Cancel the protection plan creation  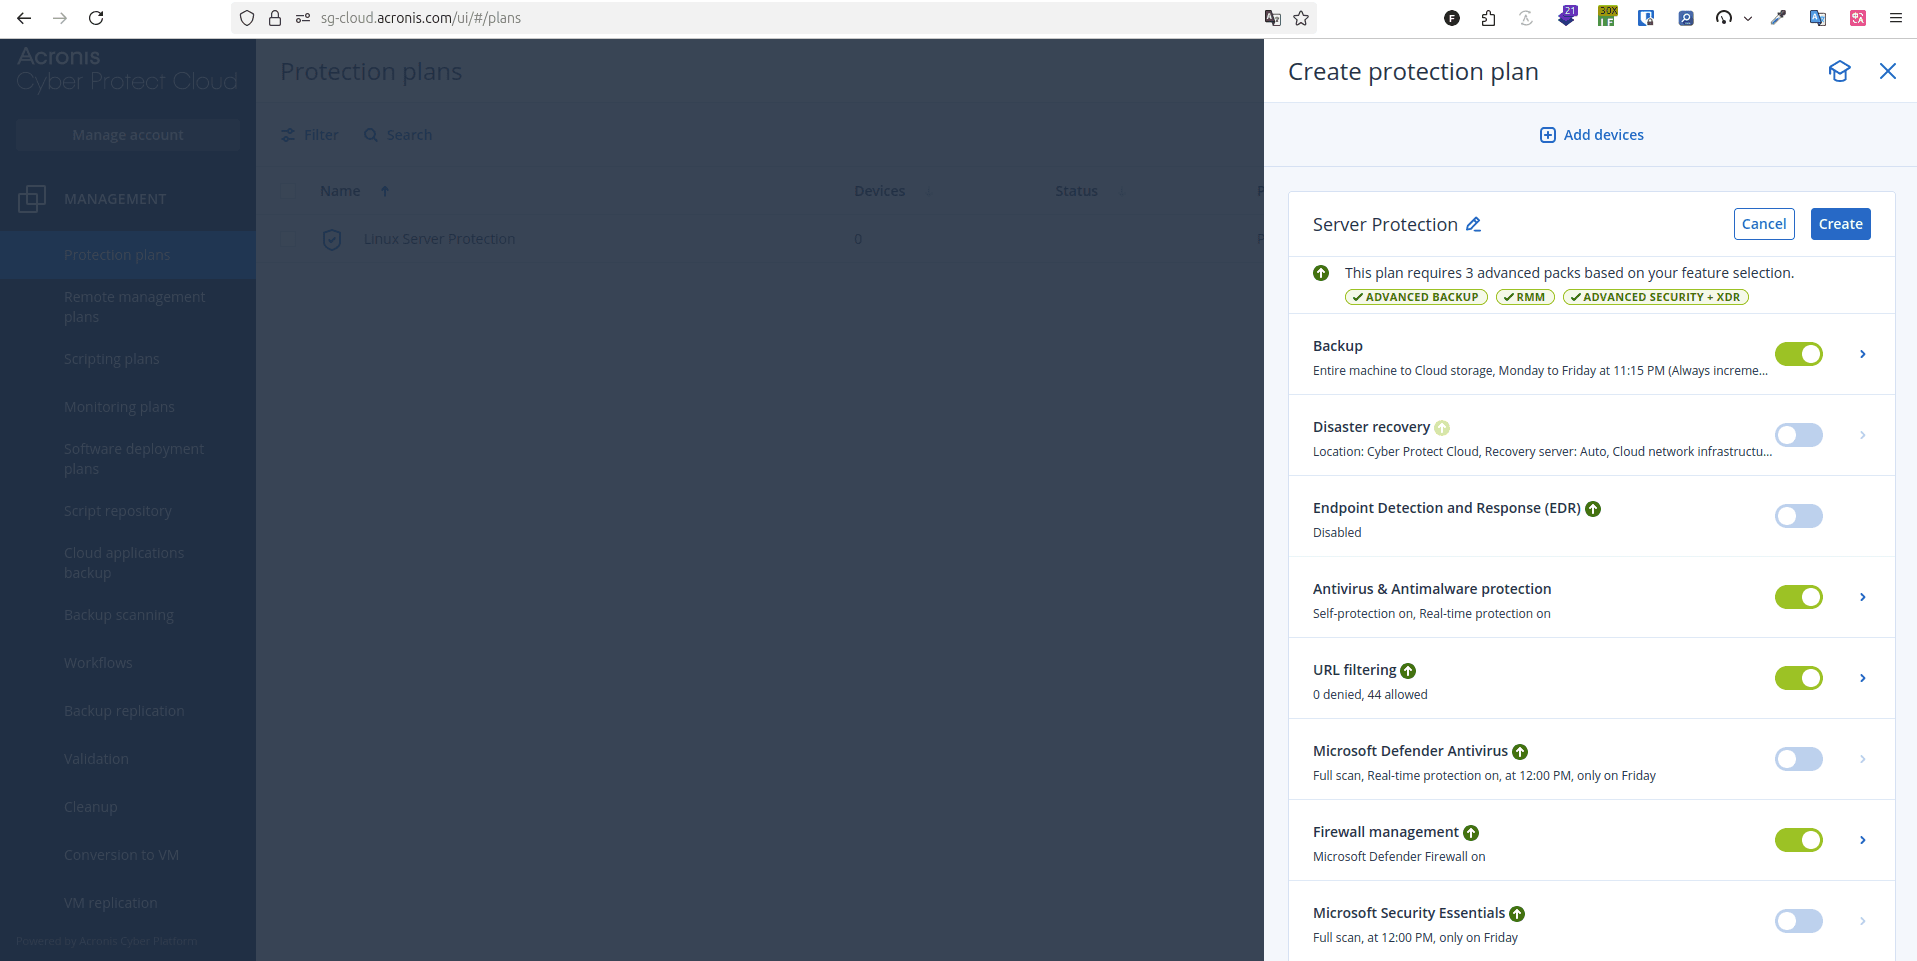tap(1763, 224)
